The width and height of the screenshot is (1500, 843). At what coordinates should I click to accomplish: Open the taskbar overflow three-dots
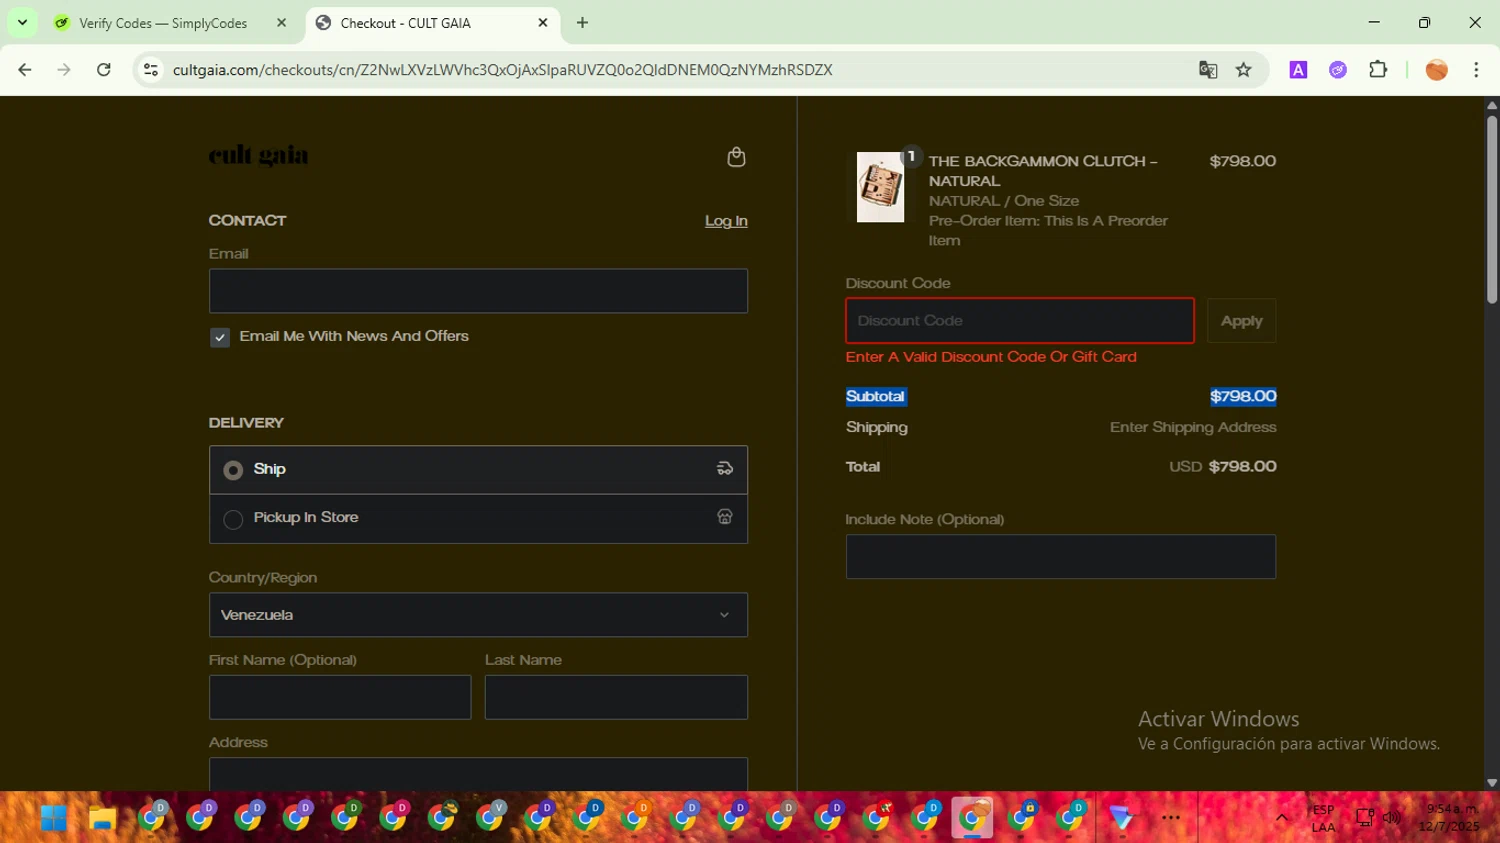tap(1171, 818)
